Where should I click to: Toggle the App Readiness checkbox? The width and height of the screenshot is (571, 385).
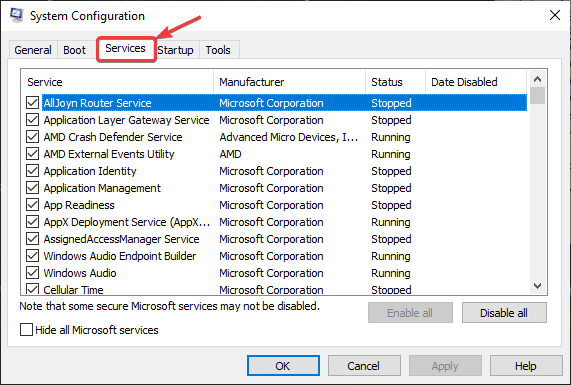[x=32, y=205]
